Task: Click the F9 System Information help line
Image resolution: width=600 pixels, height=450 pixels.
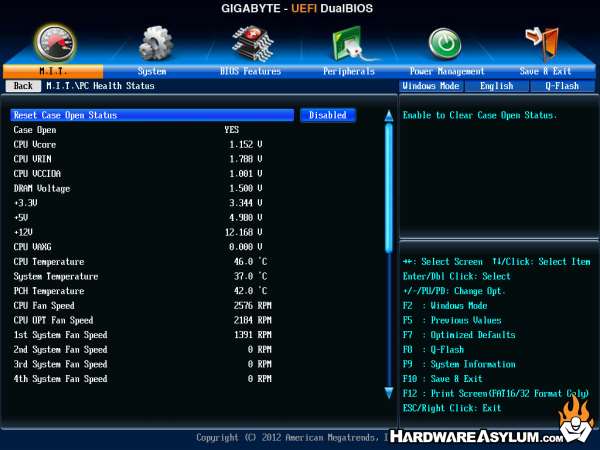Action: [459, 364]
